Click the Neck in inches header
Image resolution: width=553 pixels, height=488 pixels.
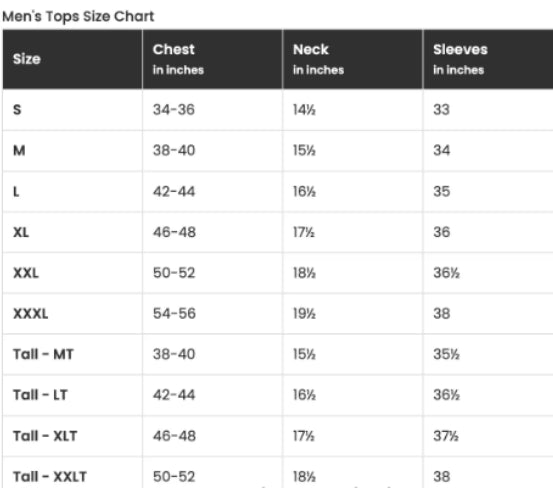pyautogui.click(x=318, y=59)
